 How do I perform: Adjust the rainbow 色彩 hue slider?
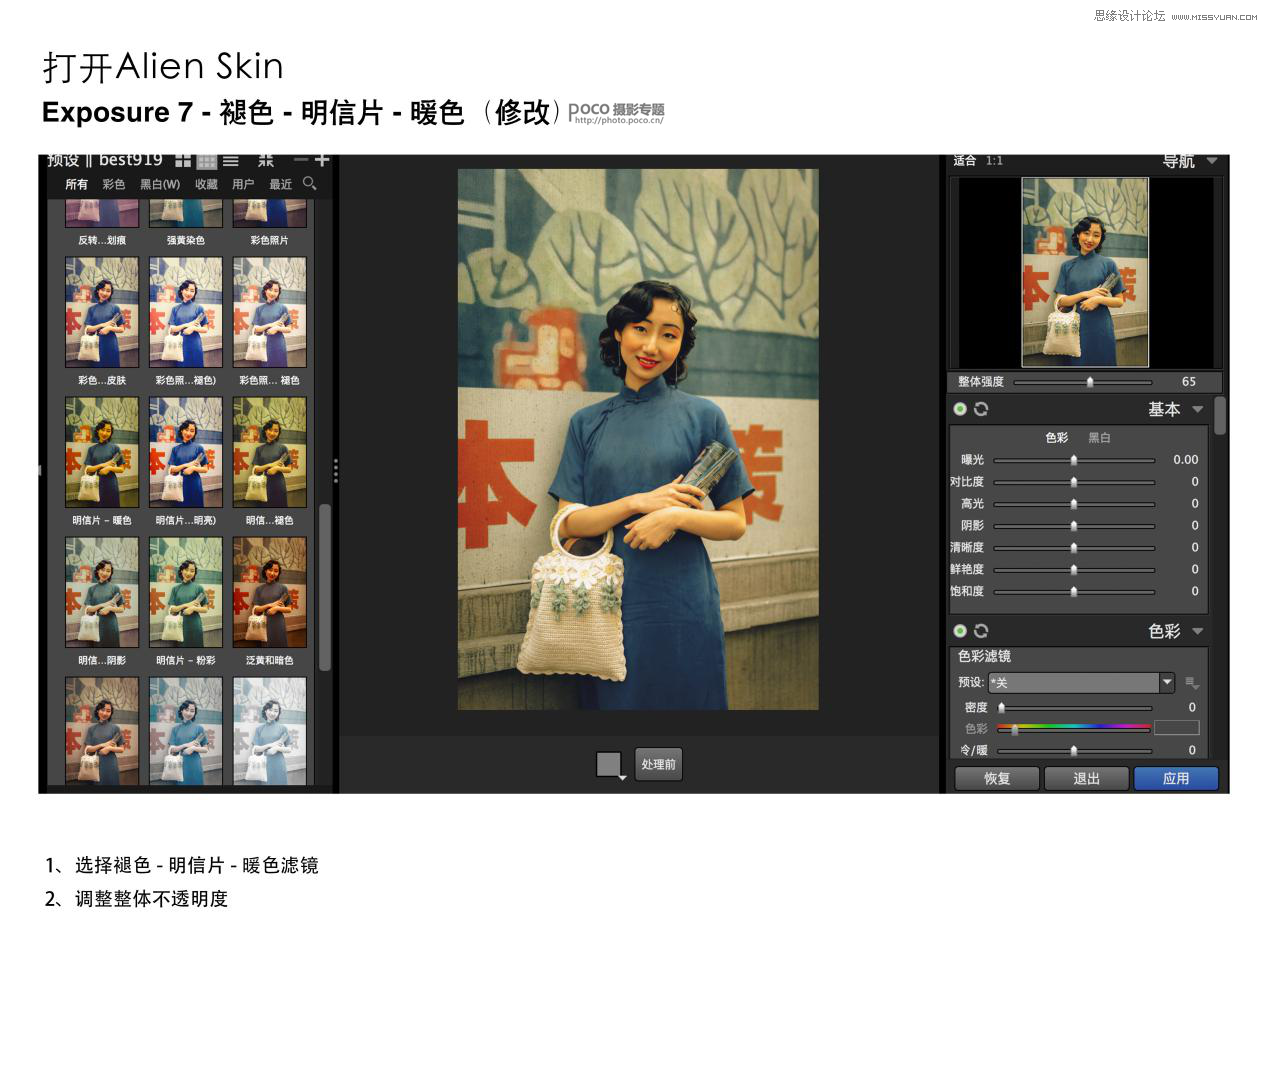pos(1074,728)
